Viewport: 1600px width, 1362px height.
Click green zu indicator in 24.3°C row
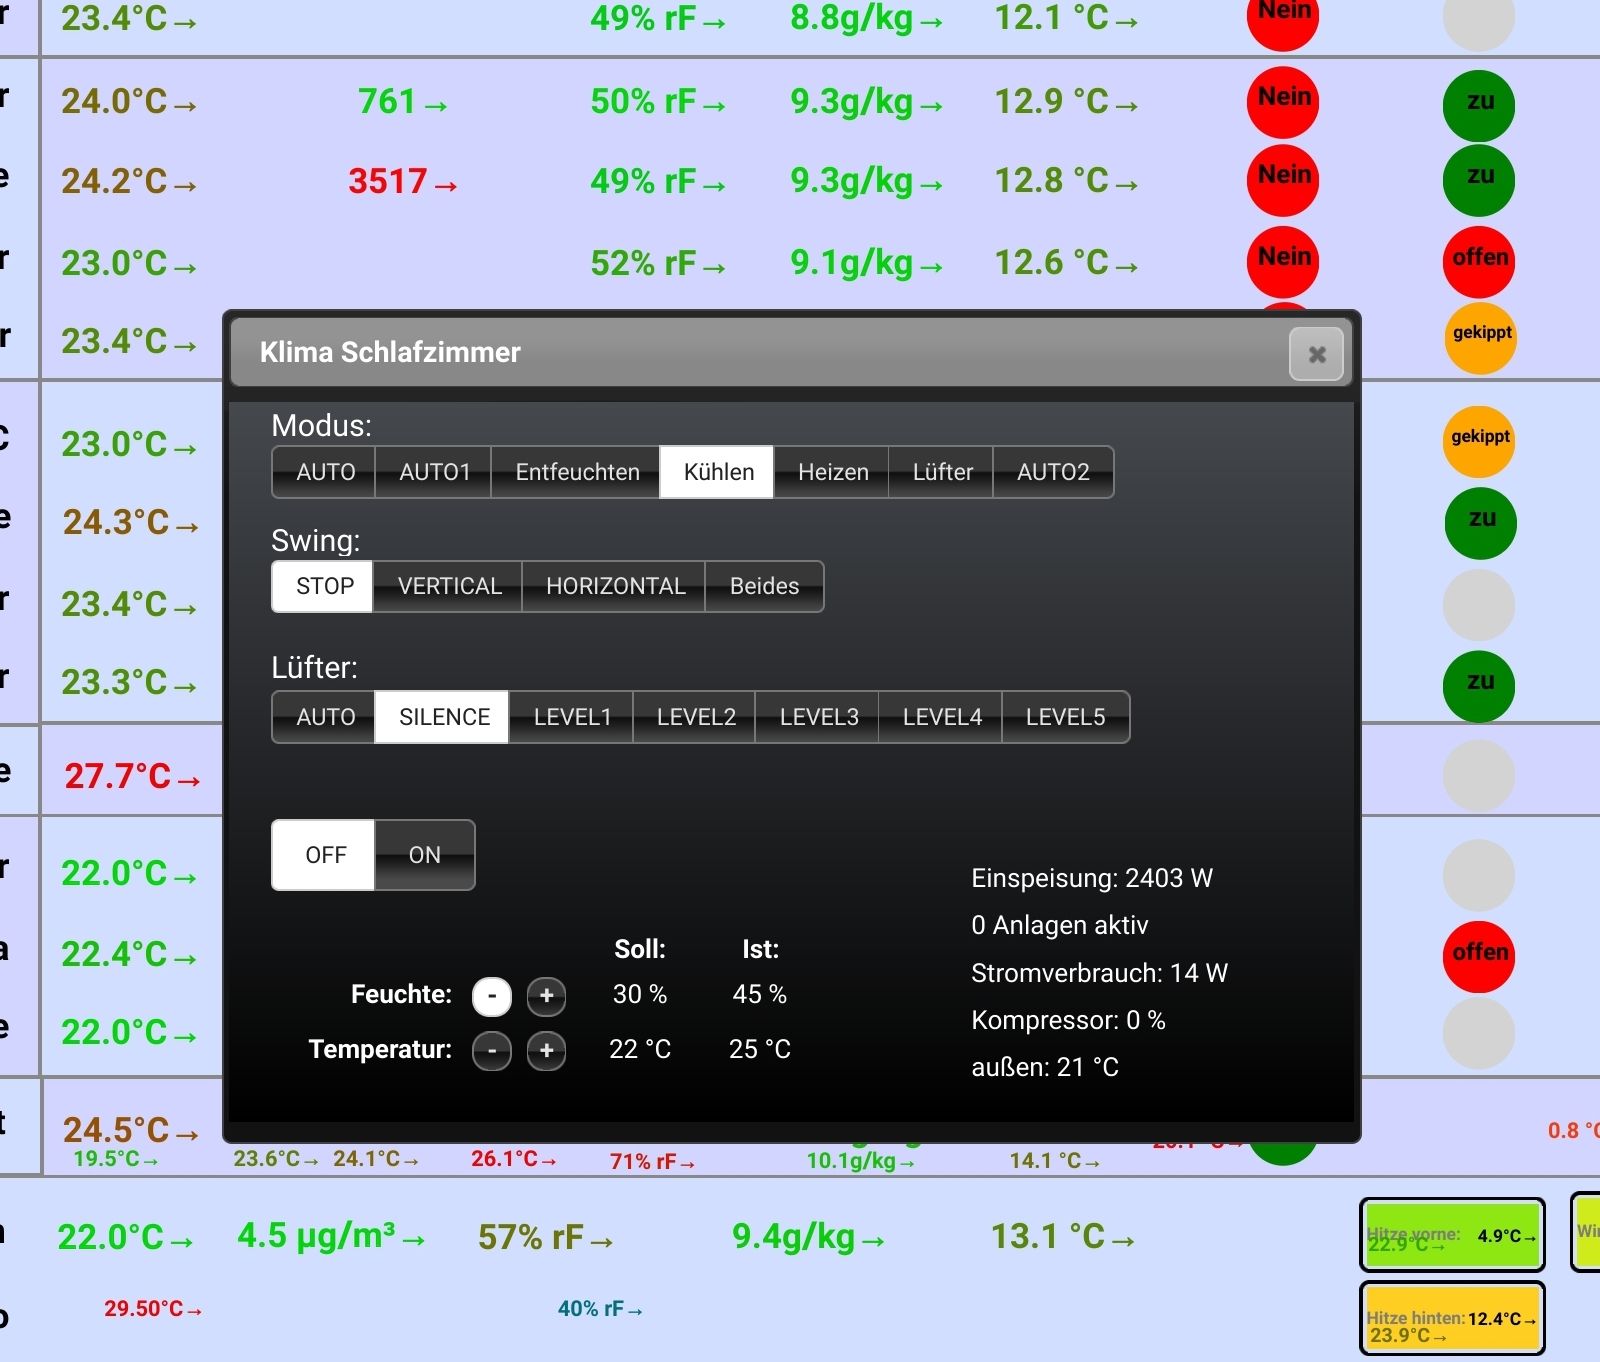[1481, 522]
